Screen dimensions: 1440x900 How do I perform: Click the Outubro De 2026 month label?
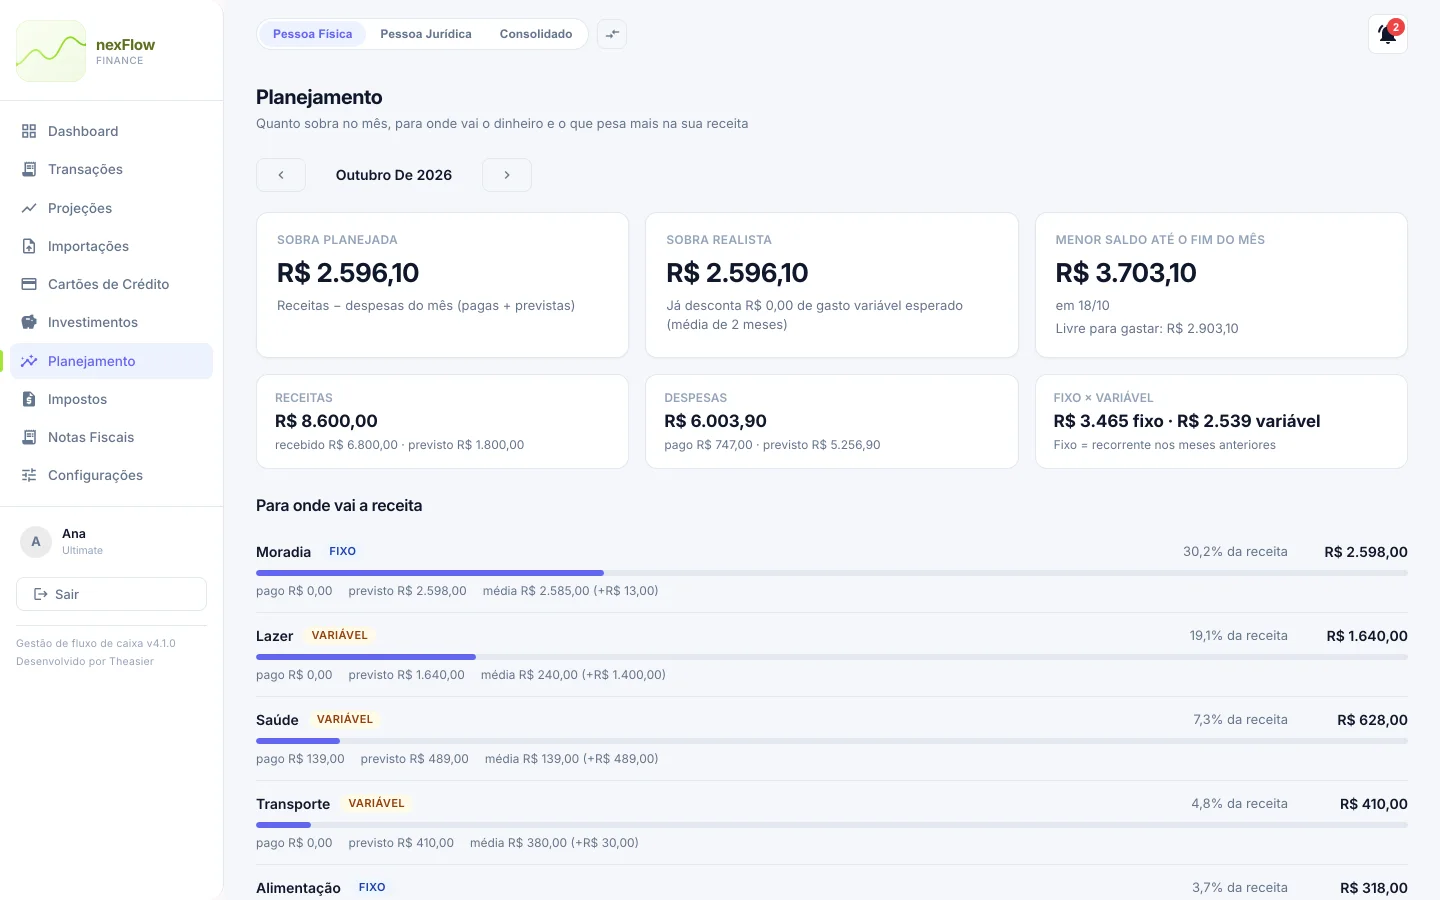(394, 175)
